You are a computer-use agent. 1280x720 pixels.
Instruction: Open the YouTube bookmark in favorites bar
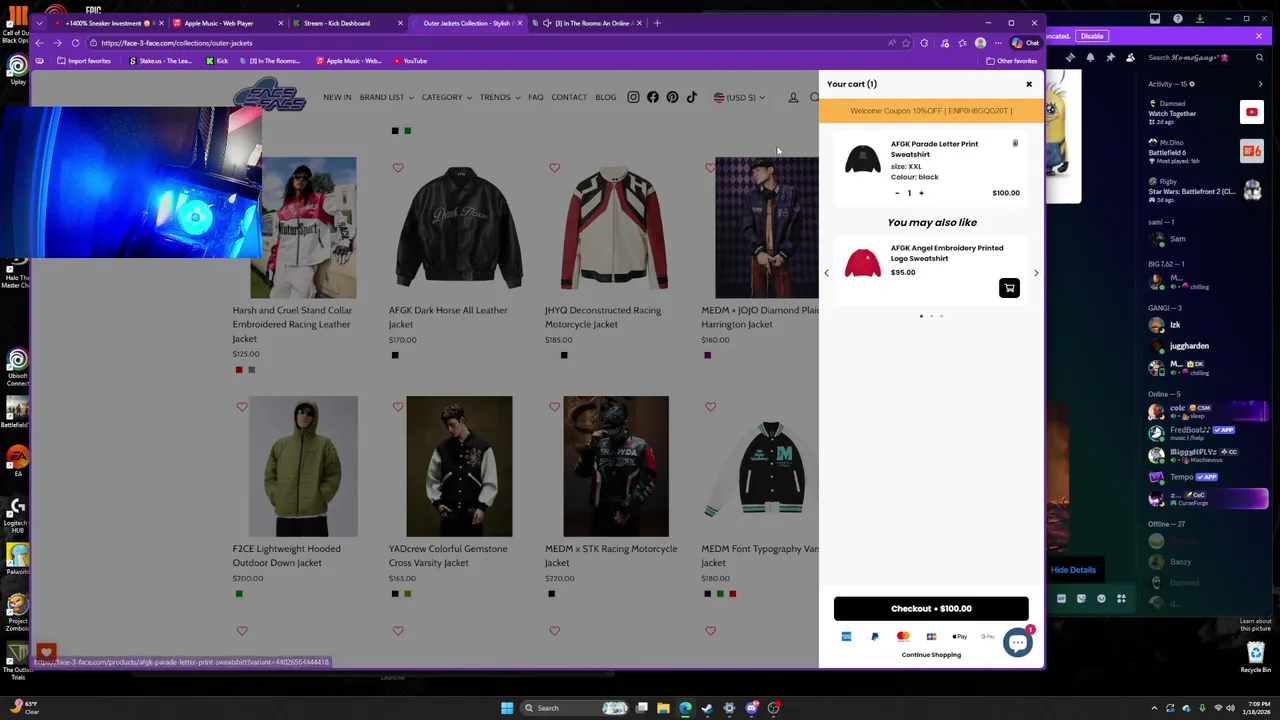click(410, 61)
